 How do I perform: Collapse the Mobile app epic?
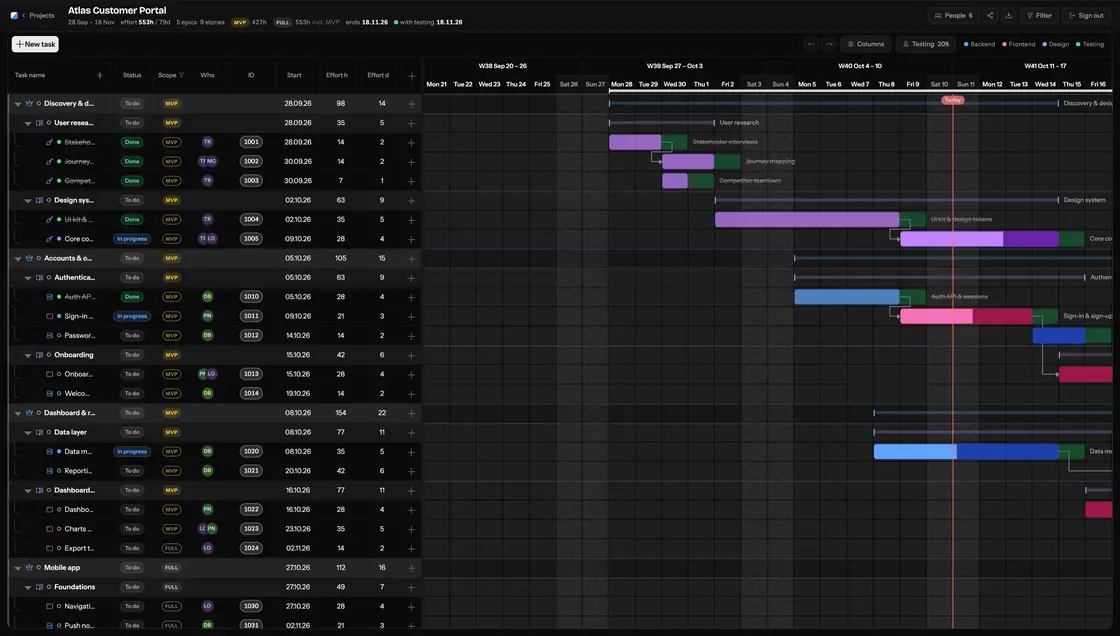click(18, 568)
